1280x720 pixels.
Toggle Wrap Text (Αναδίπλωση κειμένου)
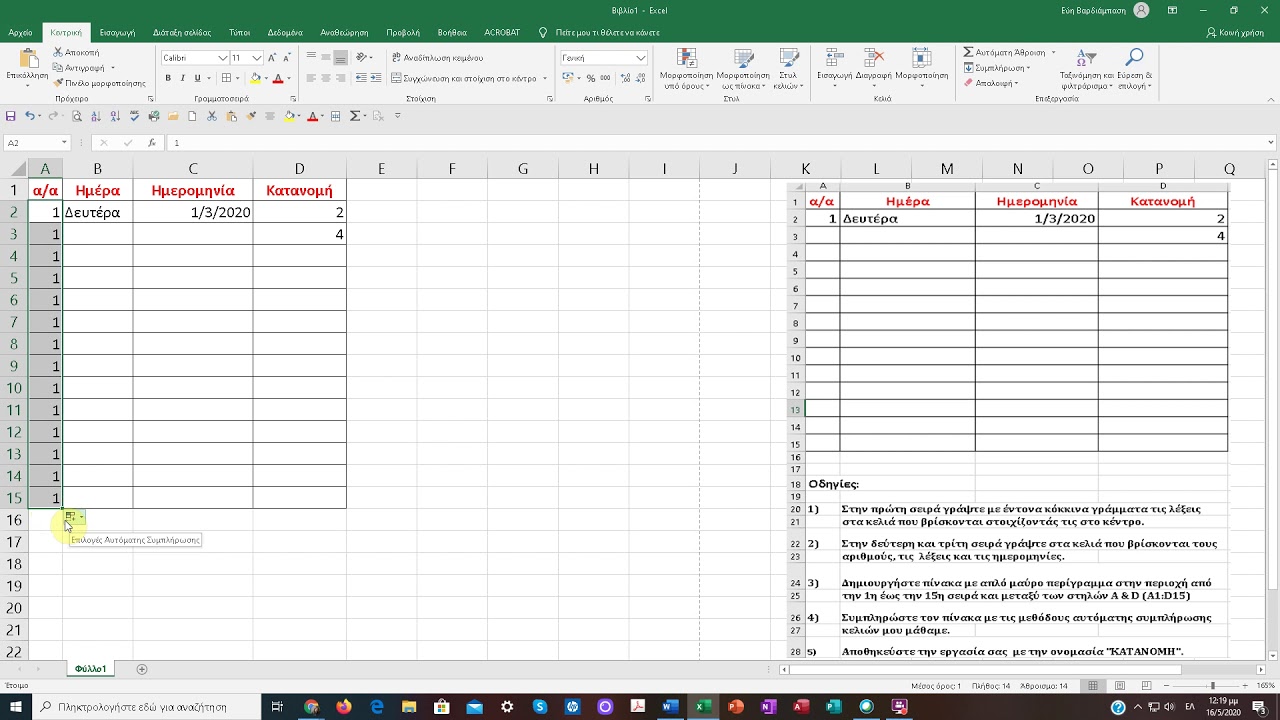pos(437,58)
